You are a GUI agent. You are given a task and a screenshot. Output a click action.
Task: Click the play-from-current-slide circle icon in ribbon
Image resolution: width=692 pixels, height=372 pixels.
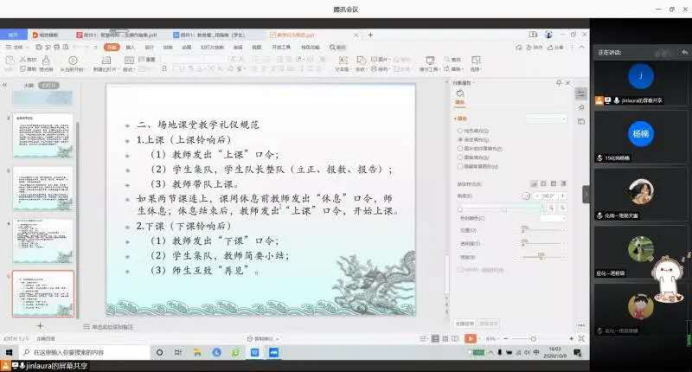click(73, 60)
